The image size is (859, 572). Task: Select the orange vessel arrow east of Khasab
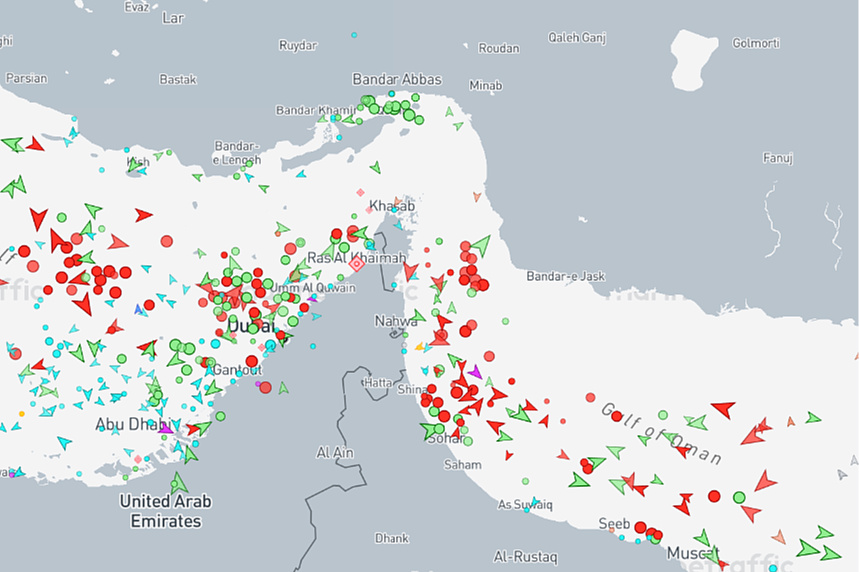(x=477, y=196)
